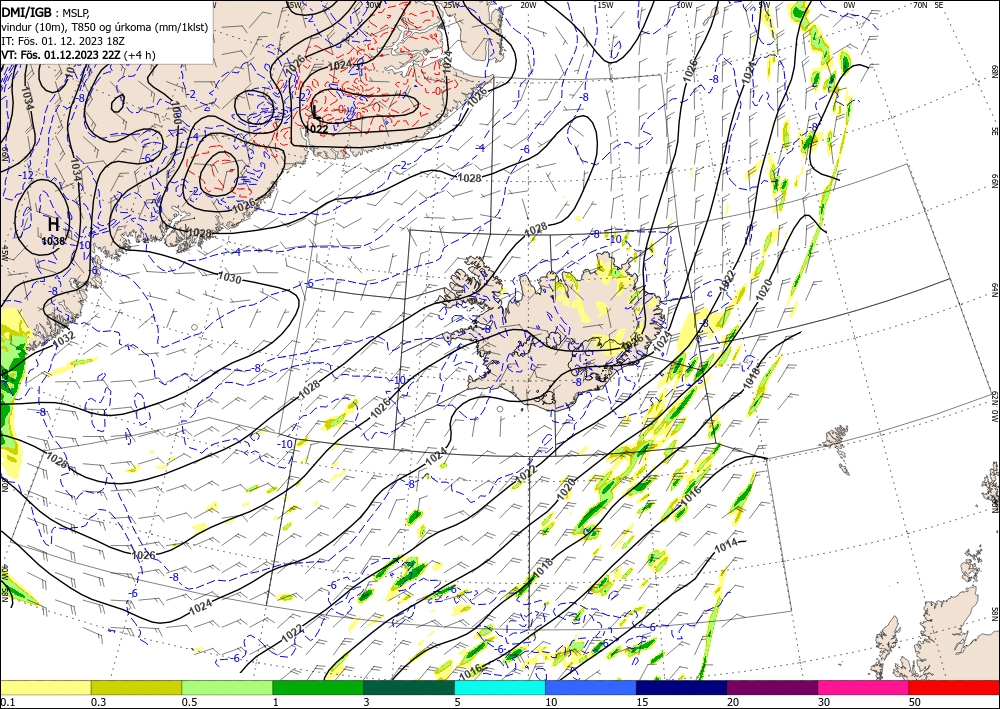Click the olive 0.3 precipitation legend swatch
Screen dimensions: 1000x709
coord(136,687)
